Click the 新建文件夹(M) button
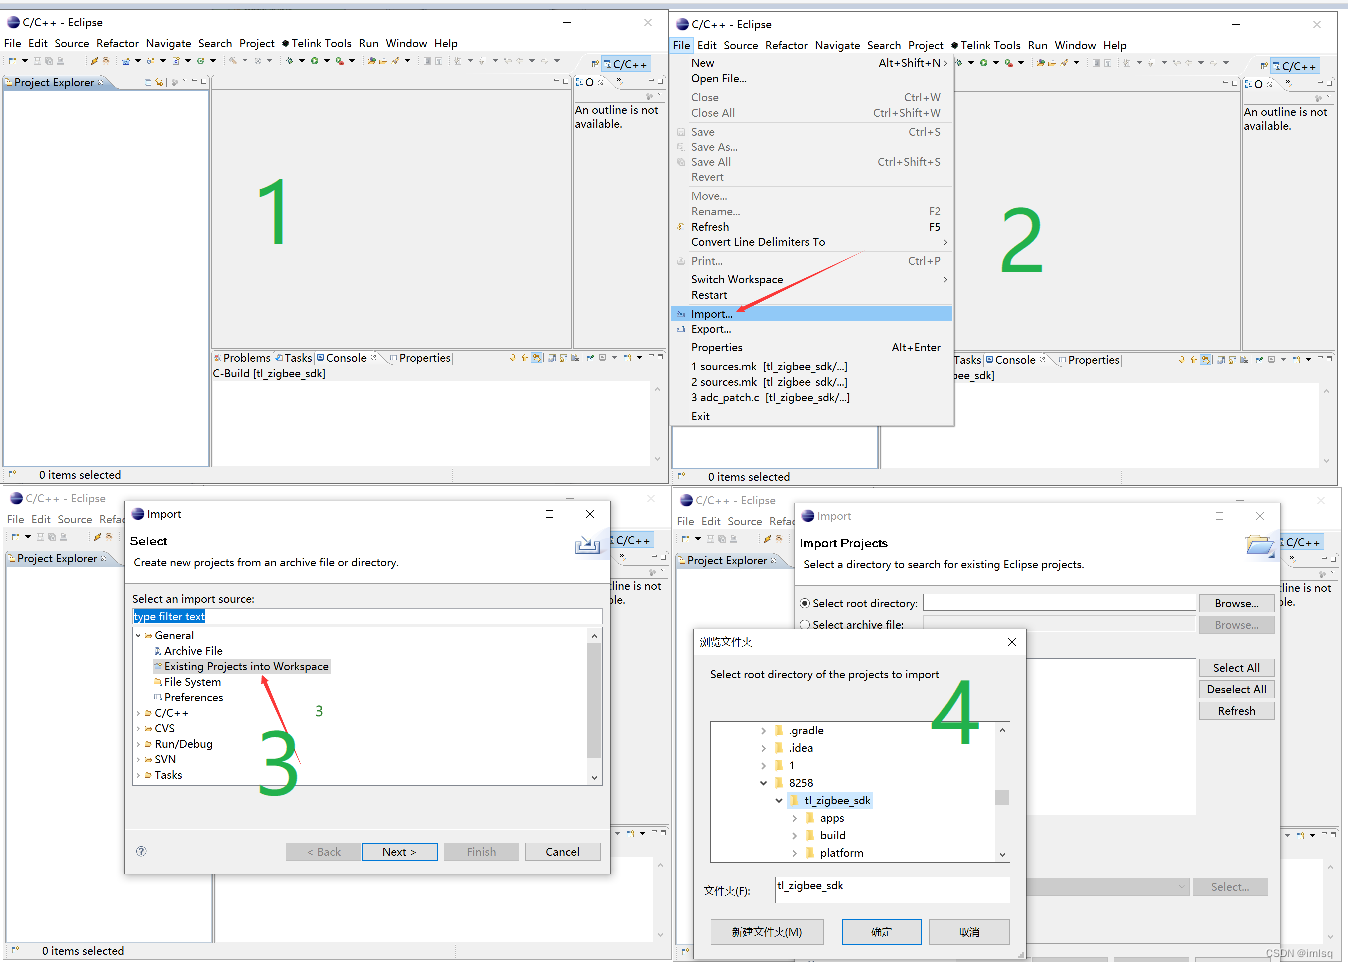 767,932
